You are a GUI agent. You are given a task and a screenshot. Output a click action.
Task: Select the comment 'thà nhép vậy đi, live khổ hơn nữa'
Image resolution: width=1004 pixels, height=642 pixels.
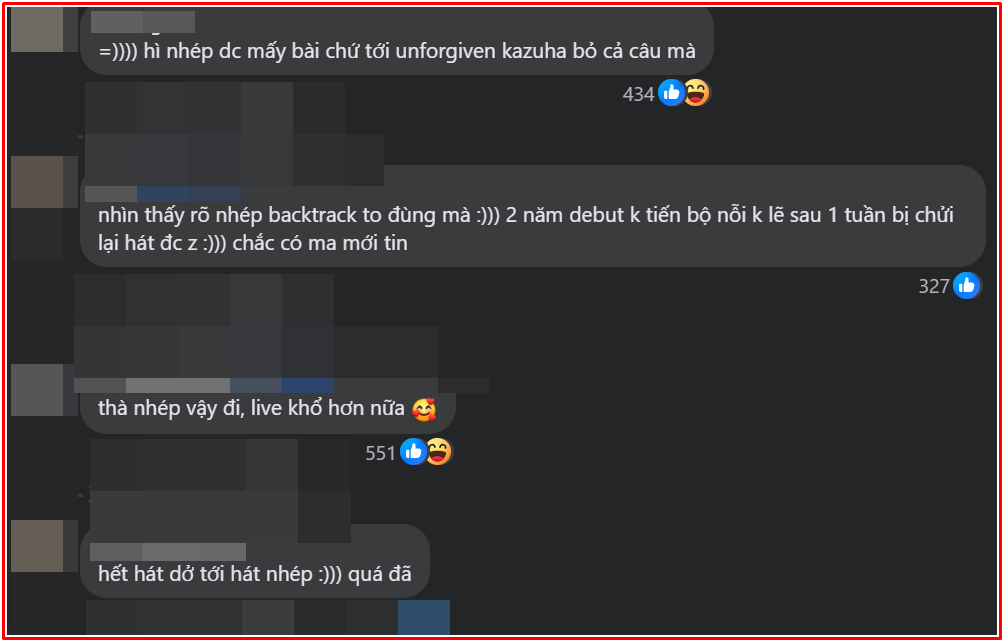pyautogui.click(x=267, y=409)
